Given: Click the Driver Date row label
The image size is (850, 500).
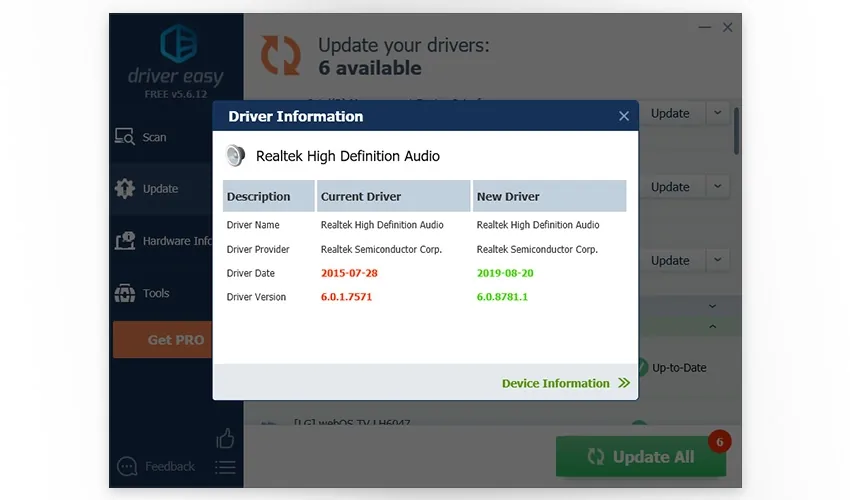Looking at the screenshot, I should click(250, 273).
